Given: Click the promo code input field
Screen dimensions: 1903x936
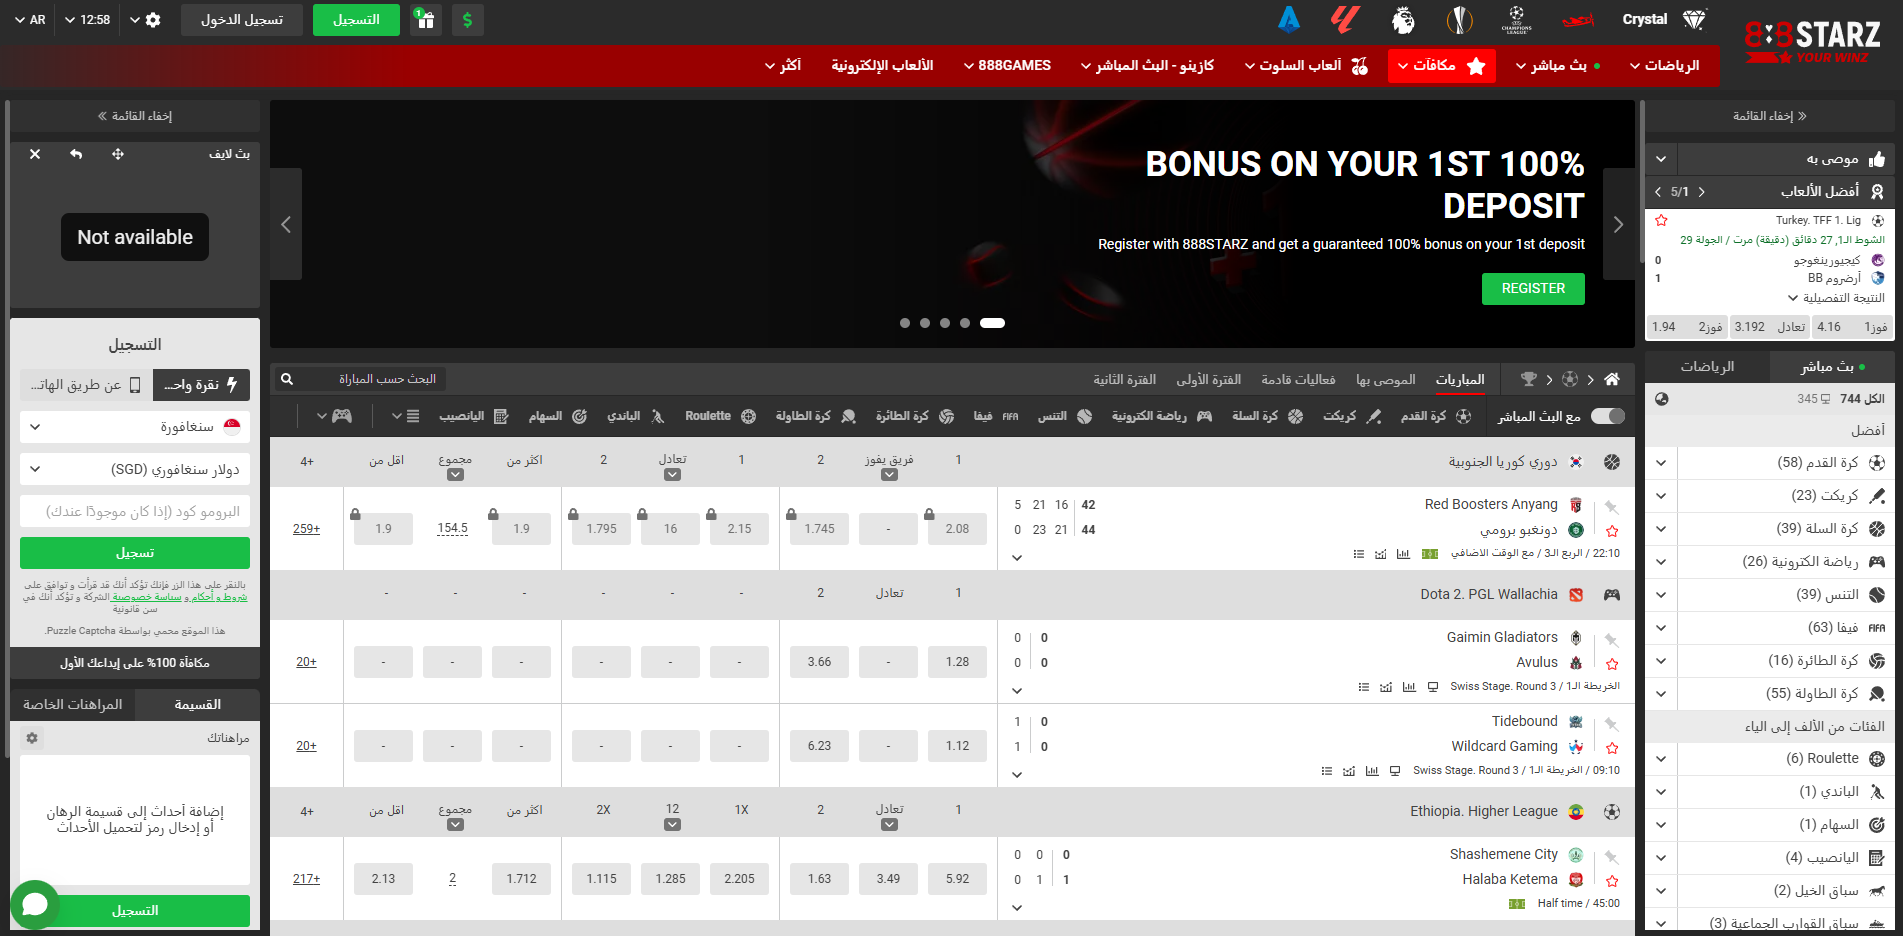Looking at the screenshot, I should 135,511.
